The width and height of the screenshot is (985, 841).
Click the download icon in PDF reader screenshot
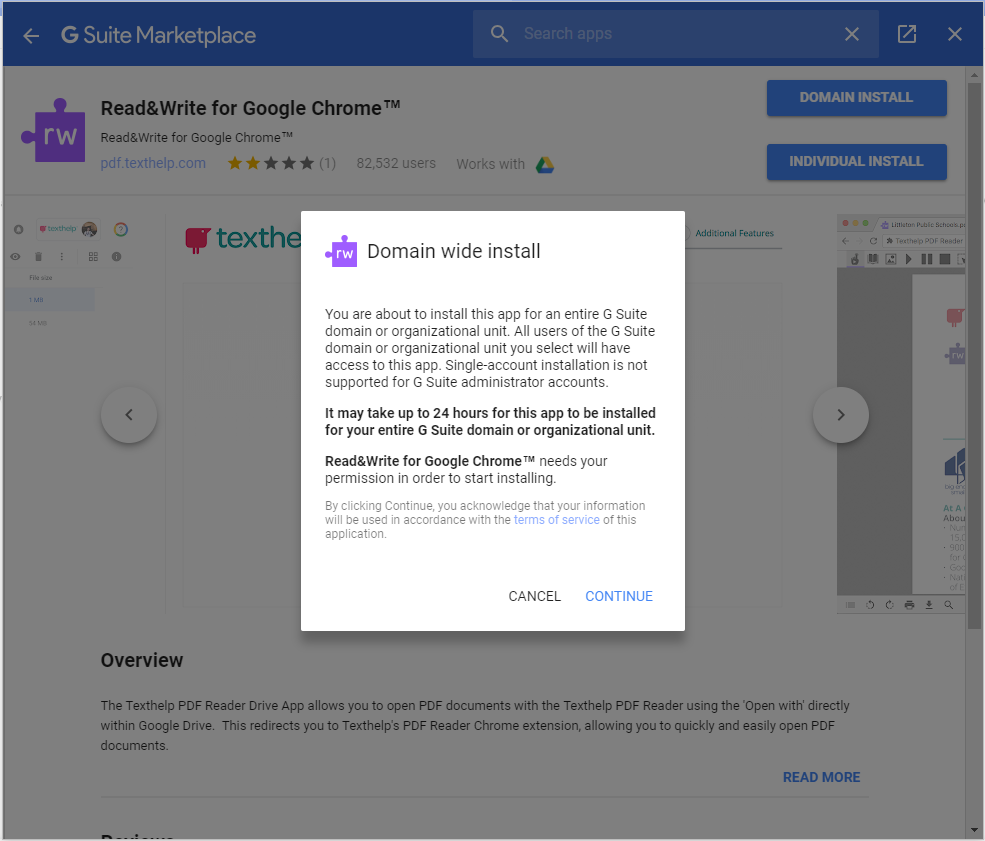(x=928, y=605)
